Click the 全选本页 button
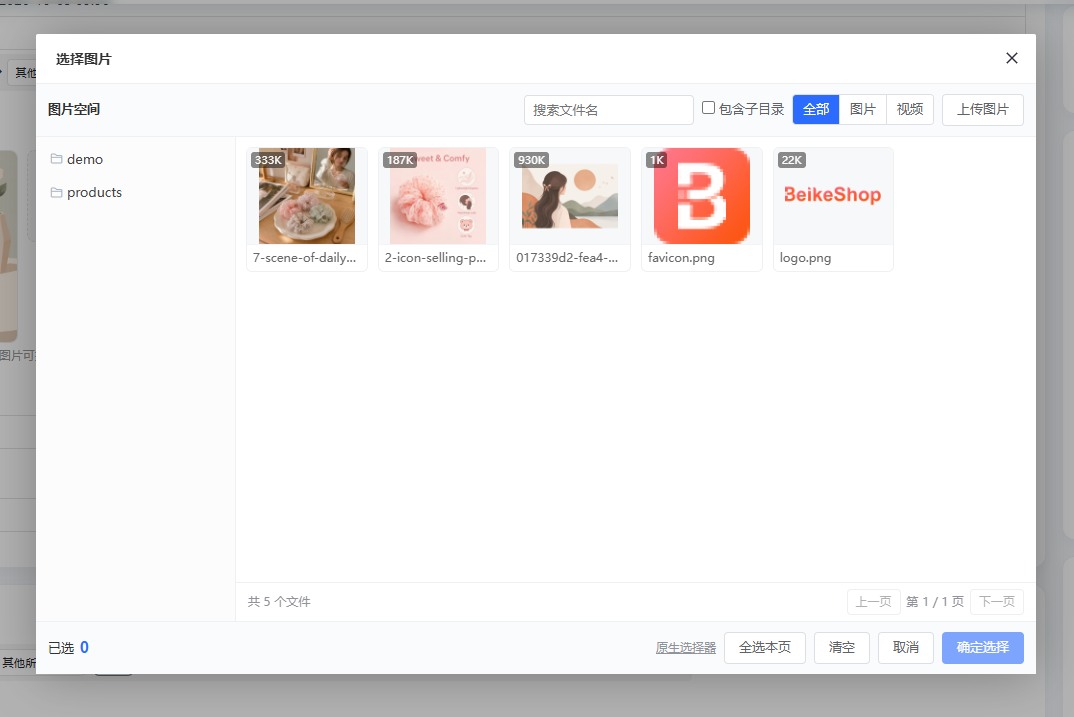This screenshot has width=1074, height=717. pos(764,648)
